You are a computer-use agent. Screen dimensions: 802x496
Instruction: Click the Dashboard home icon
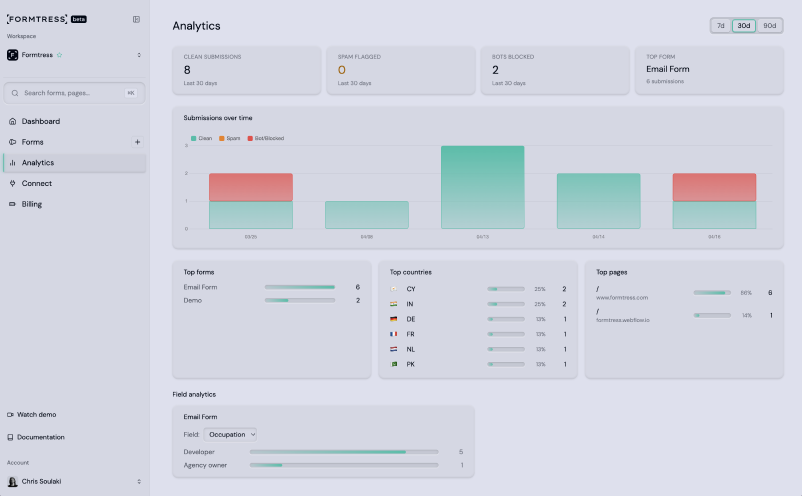tap(12, 121)
